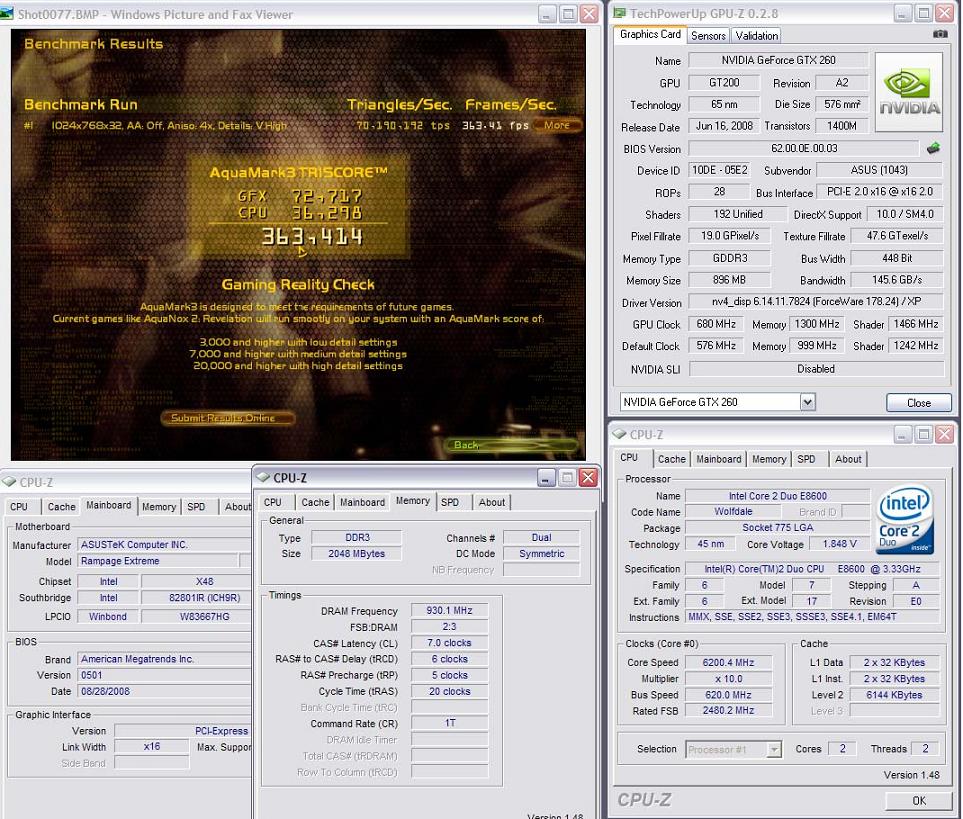Click the CAS# Latency 7.0 clocks value
The height and width of the screenshot is (819, 963).
click(450, 643)
